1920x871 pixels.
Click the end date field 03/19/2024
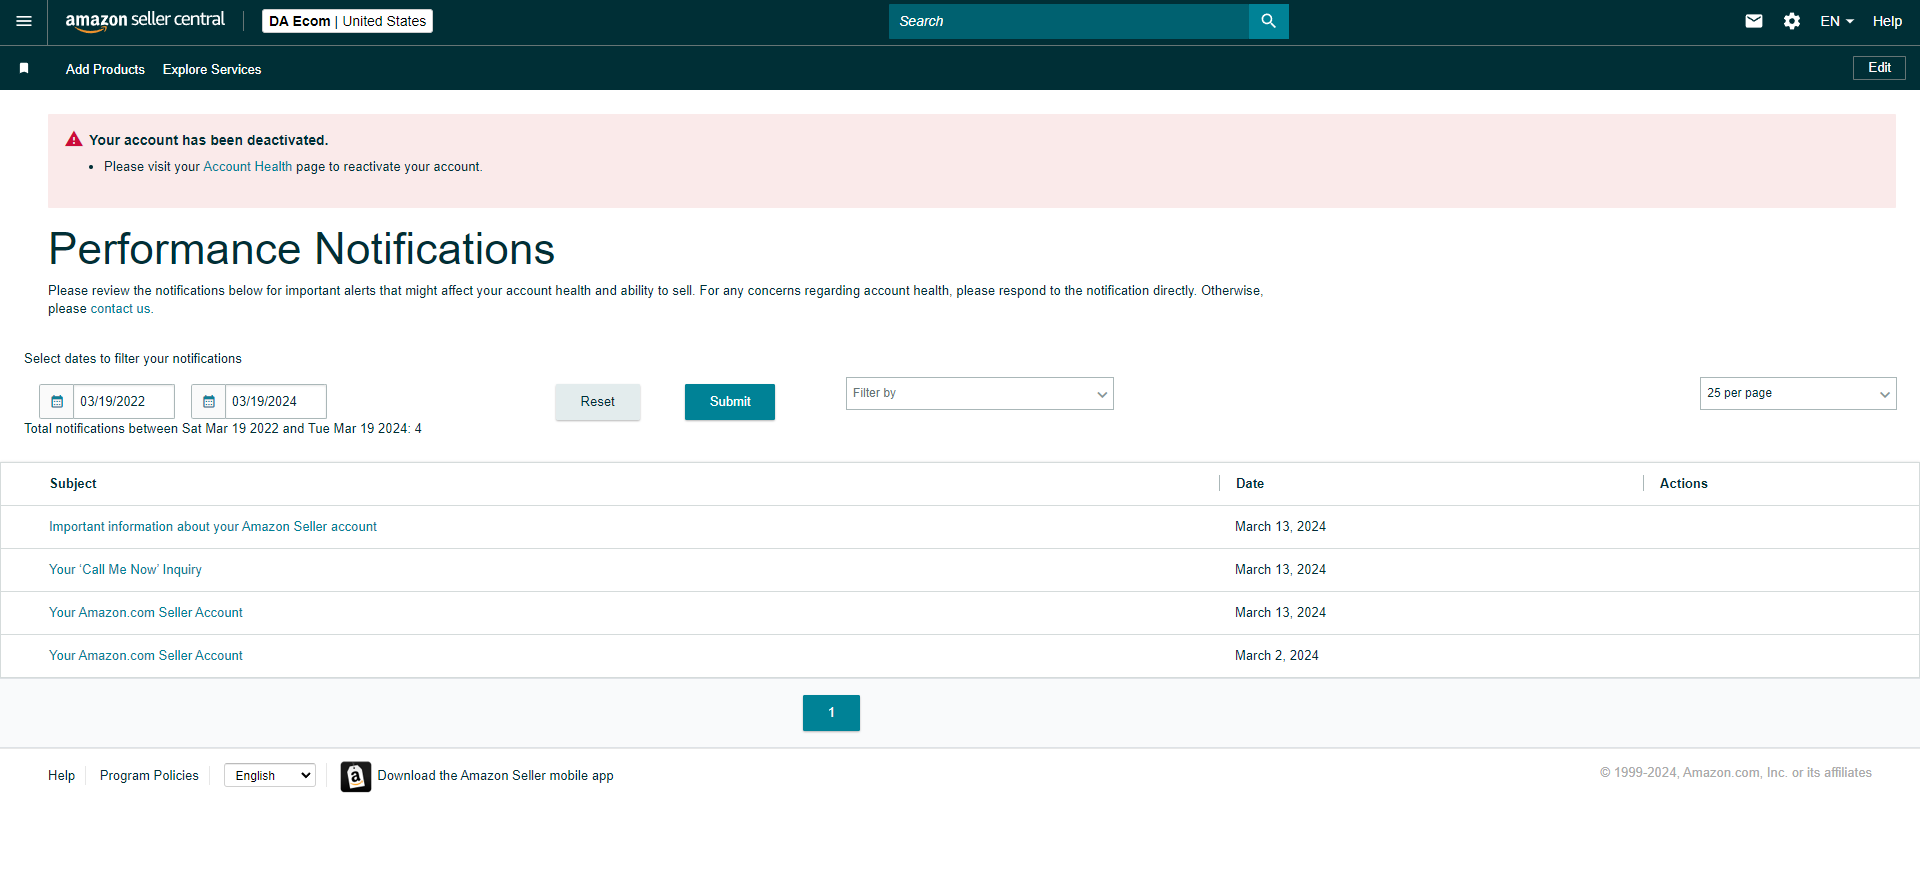[276, 402]
